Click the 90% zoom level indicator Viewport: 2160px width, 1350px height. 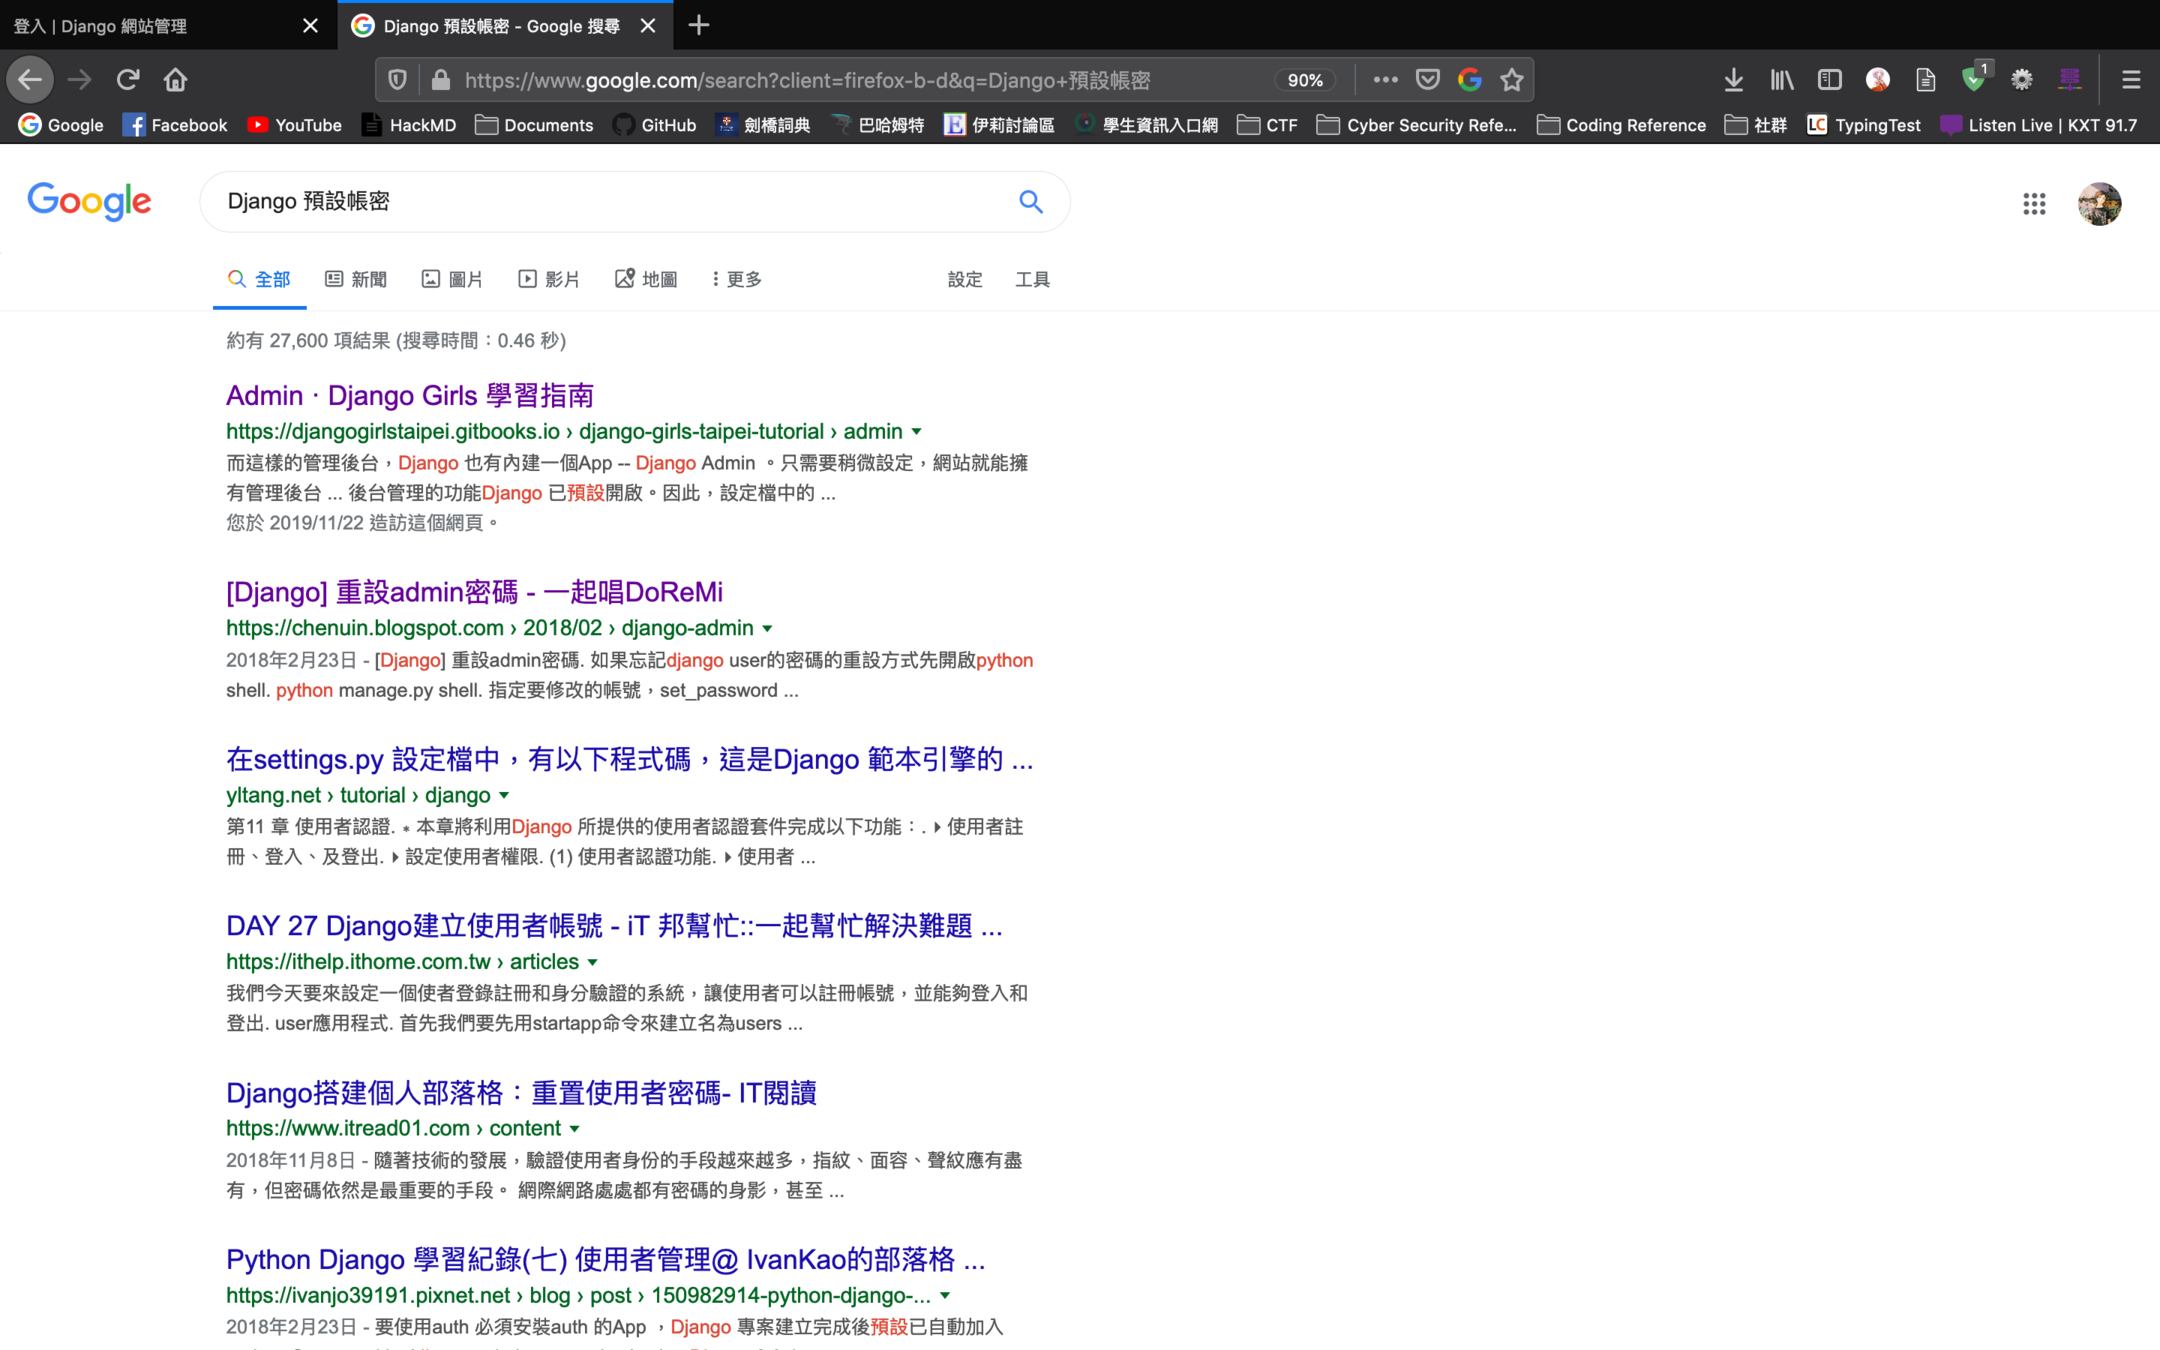point(1305,80)
